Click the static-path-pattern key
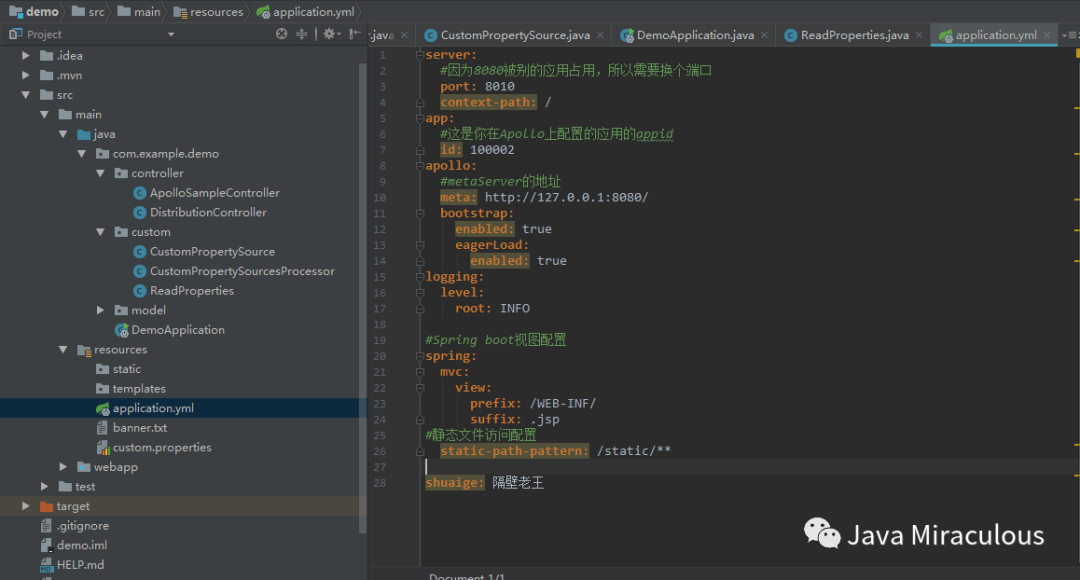The width and height of the screenshot is (1080, 580). (515, 451)
